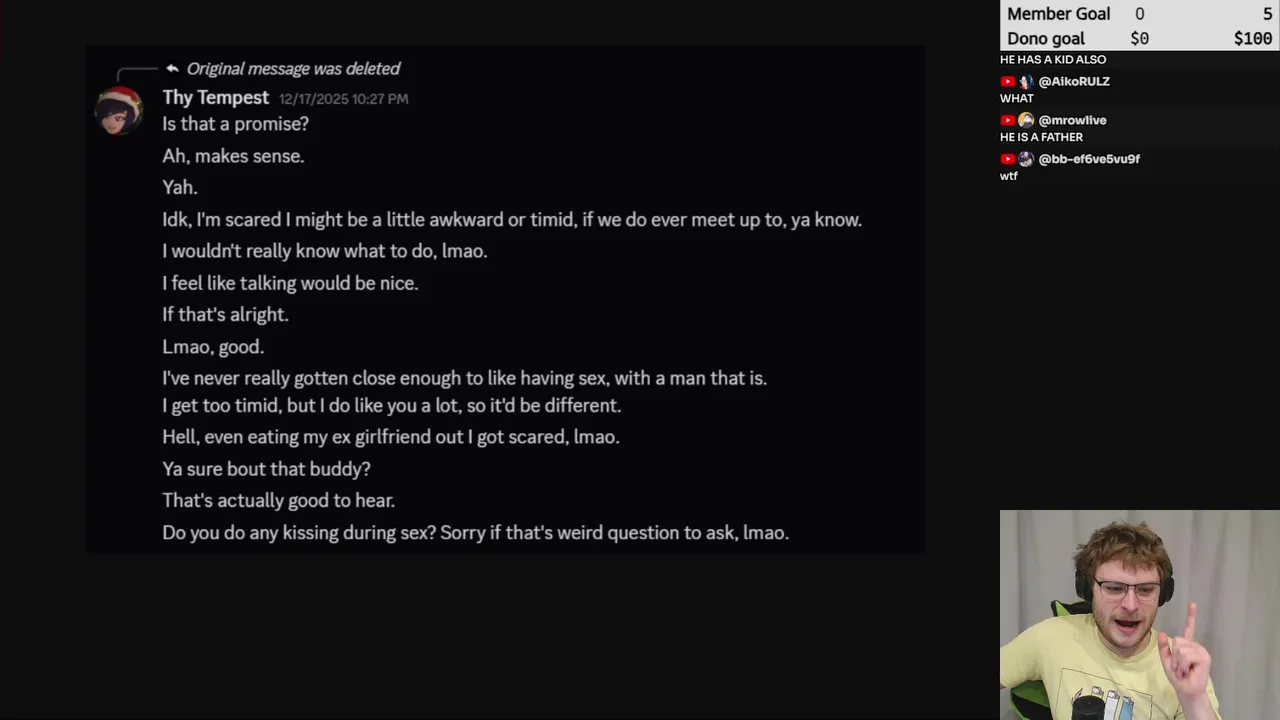Click Thy Tempest's profile avatar

tap(119, 109)
